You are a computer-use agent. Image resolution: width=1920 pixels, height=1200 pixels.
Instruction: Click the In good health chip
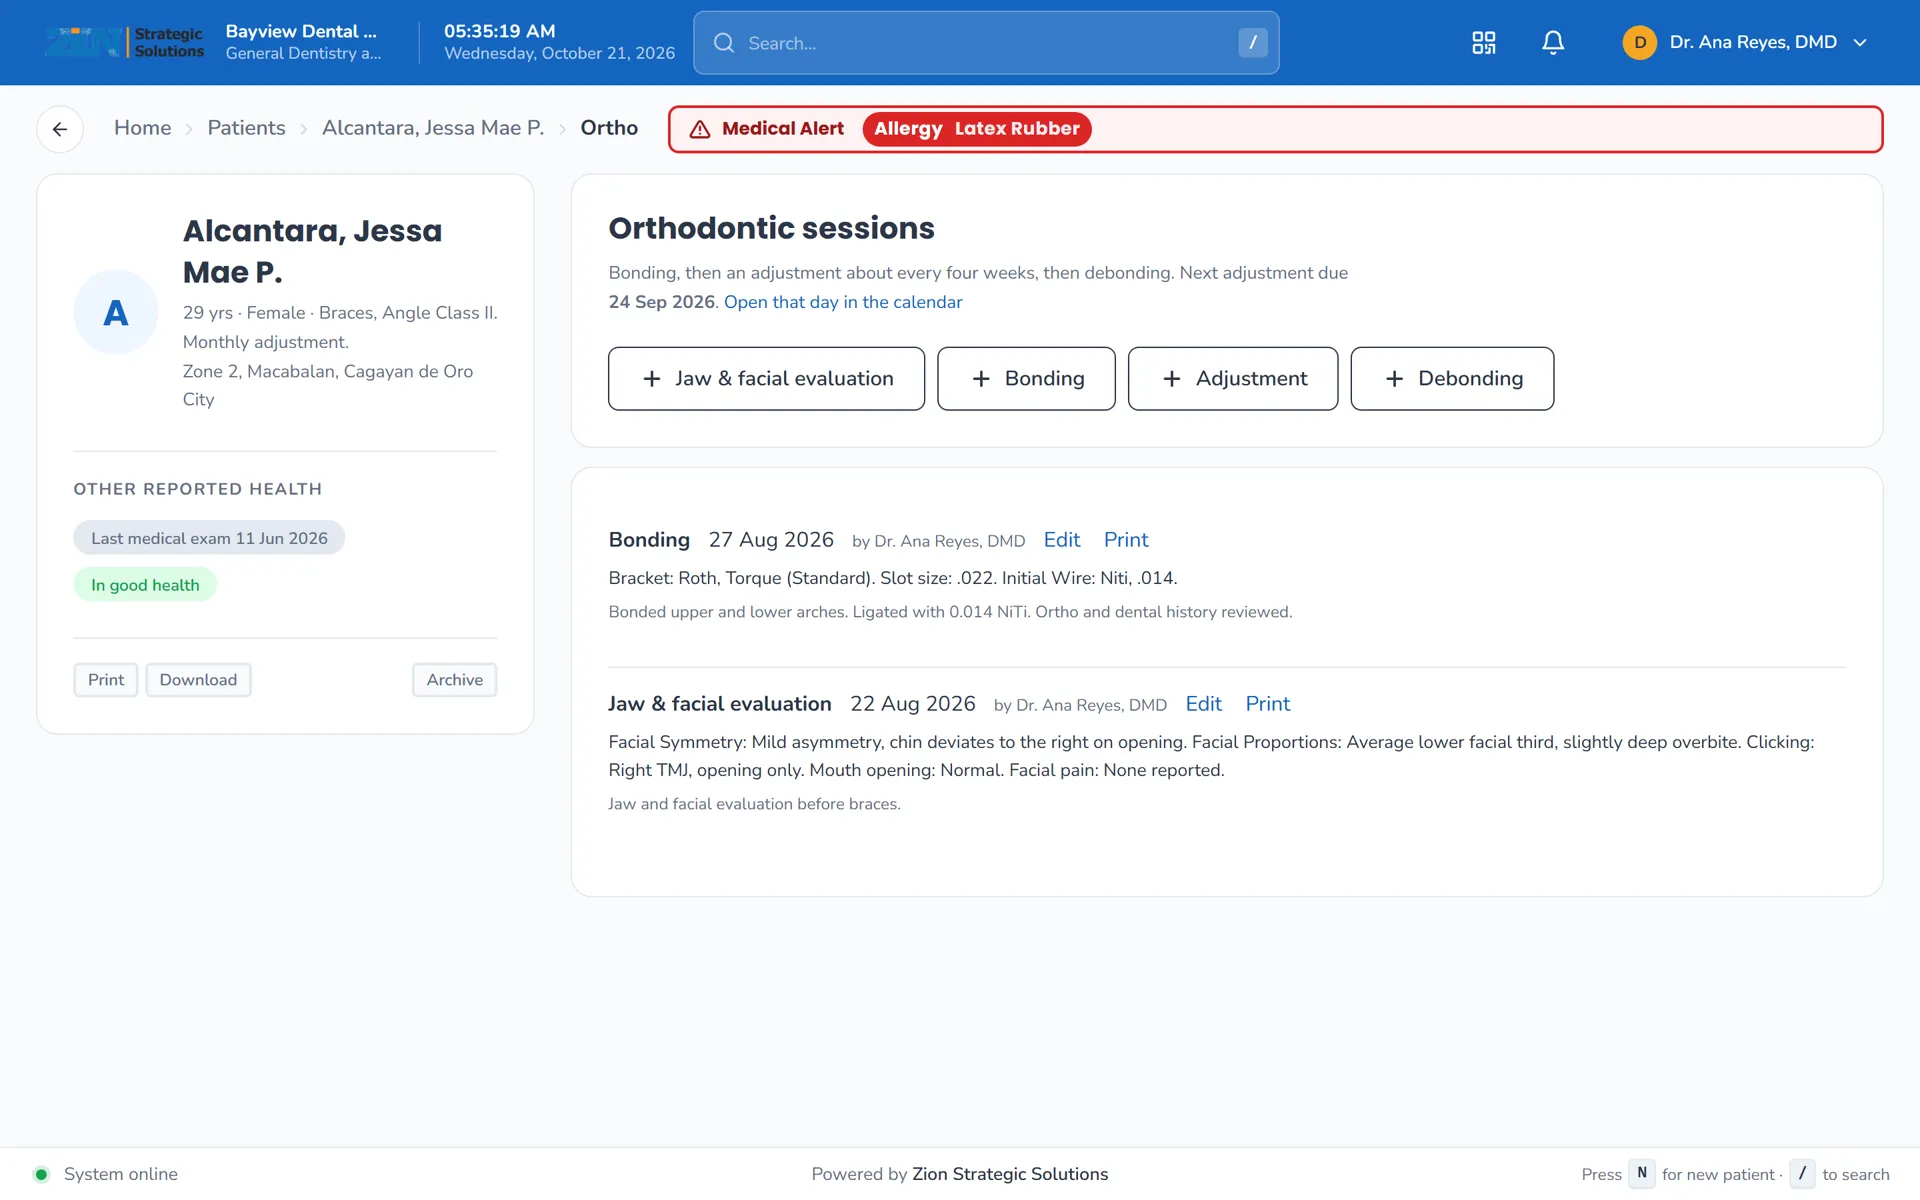(x=145, y=585)
